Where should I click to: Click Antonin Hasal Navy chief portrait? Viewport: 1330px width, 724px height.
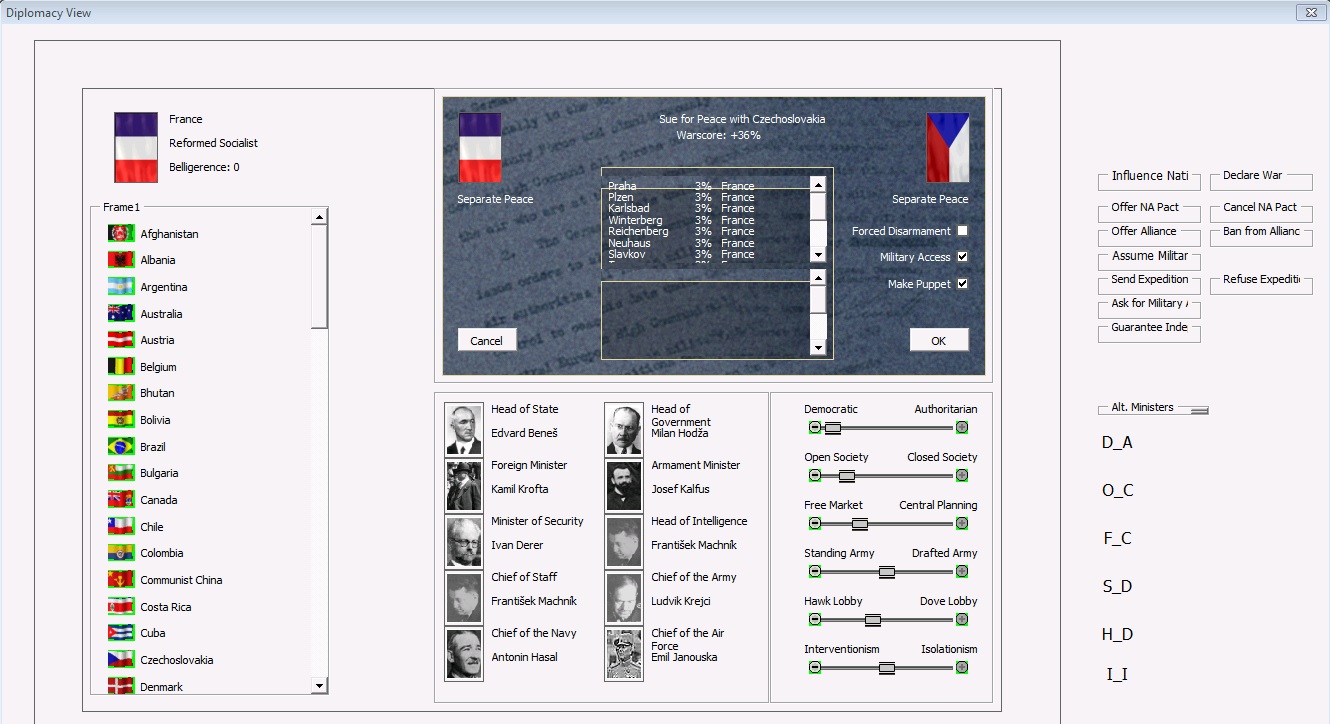464,654
